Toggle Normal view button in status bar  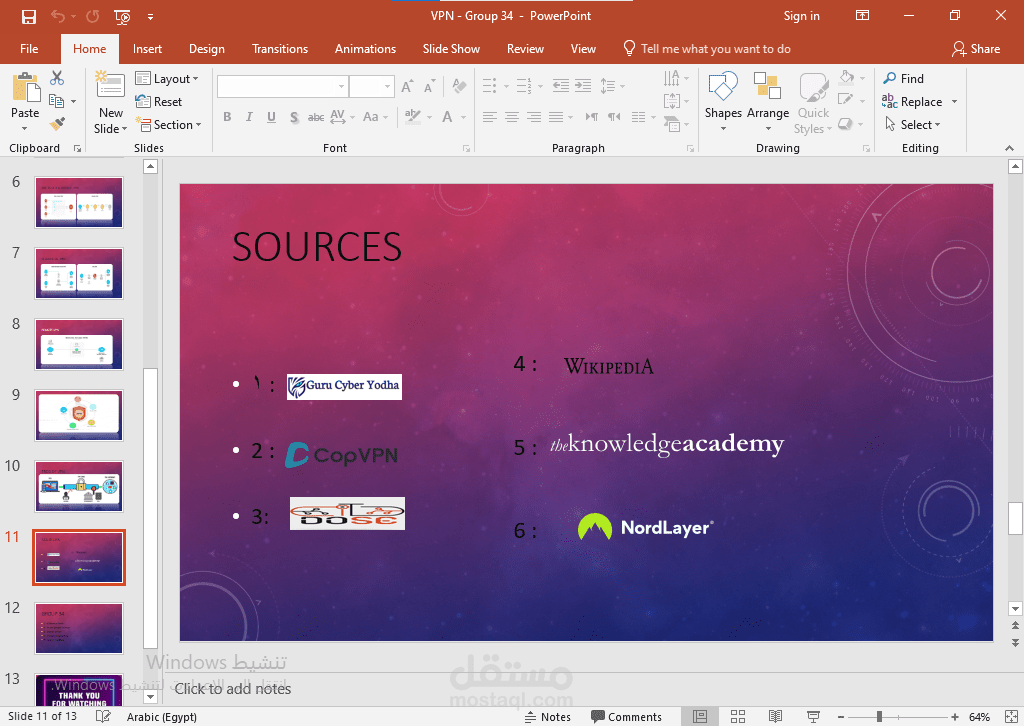coord(700,717)
